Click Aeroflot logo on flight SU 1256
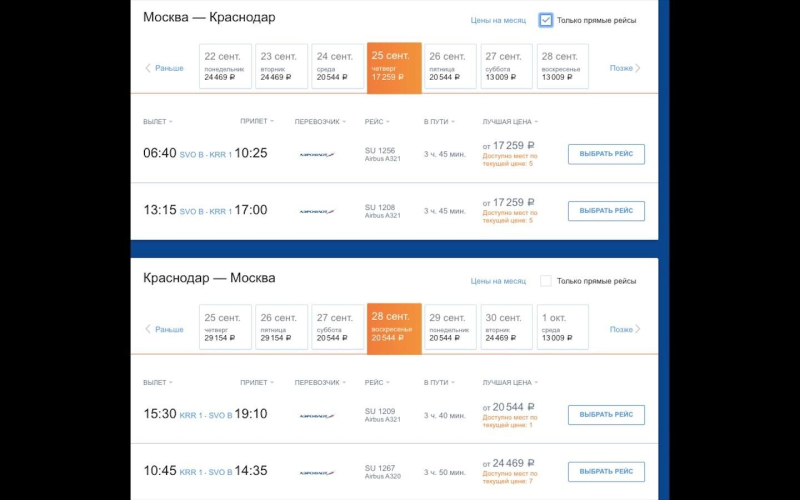This screenshot has width=800, height=500. (317, 154)
